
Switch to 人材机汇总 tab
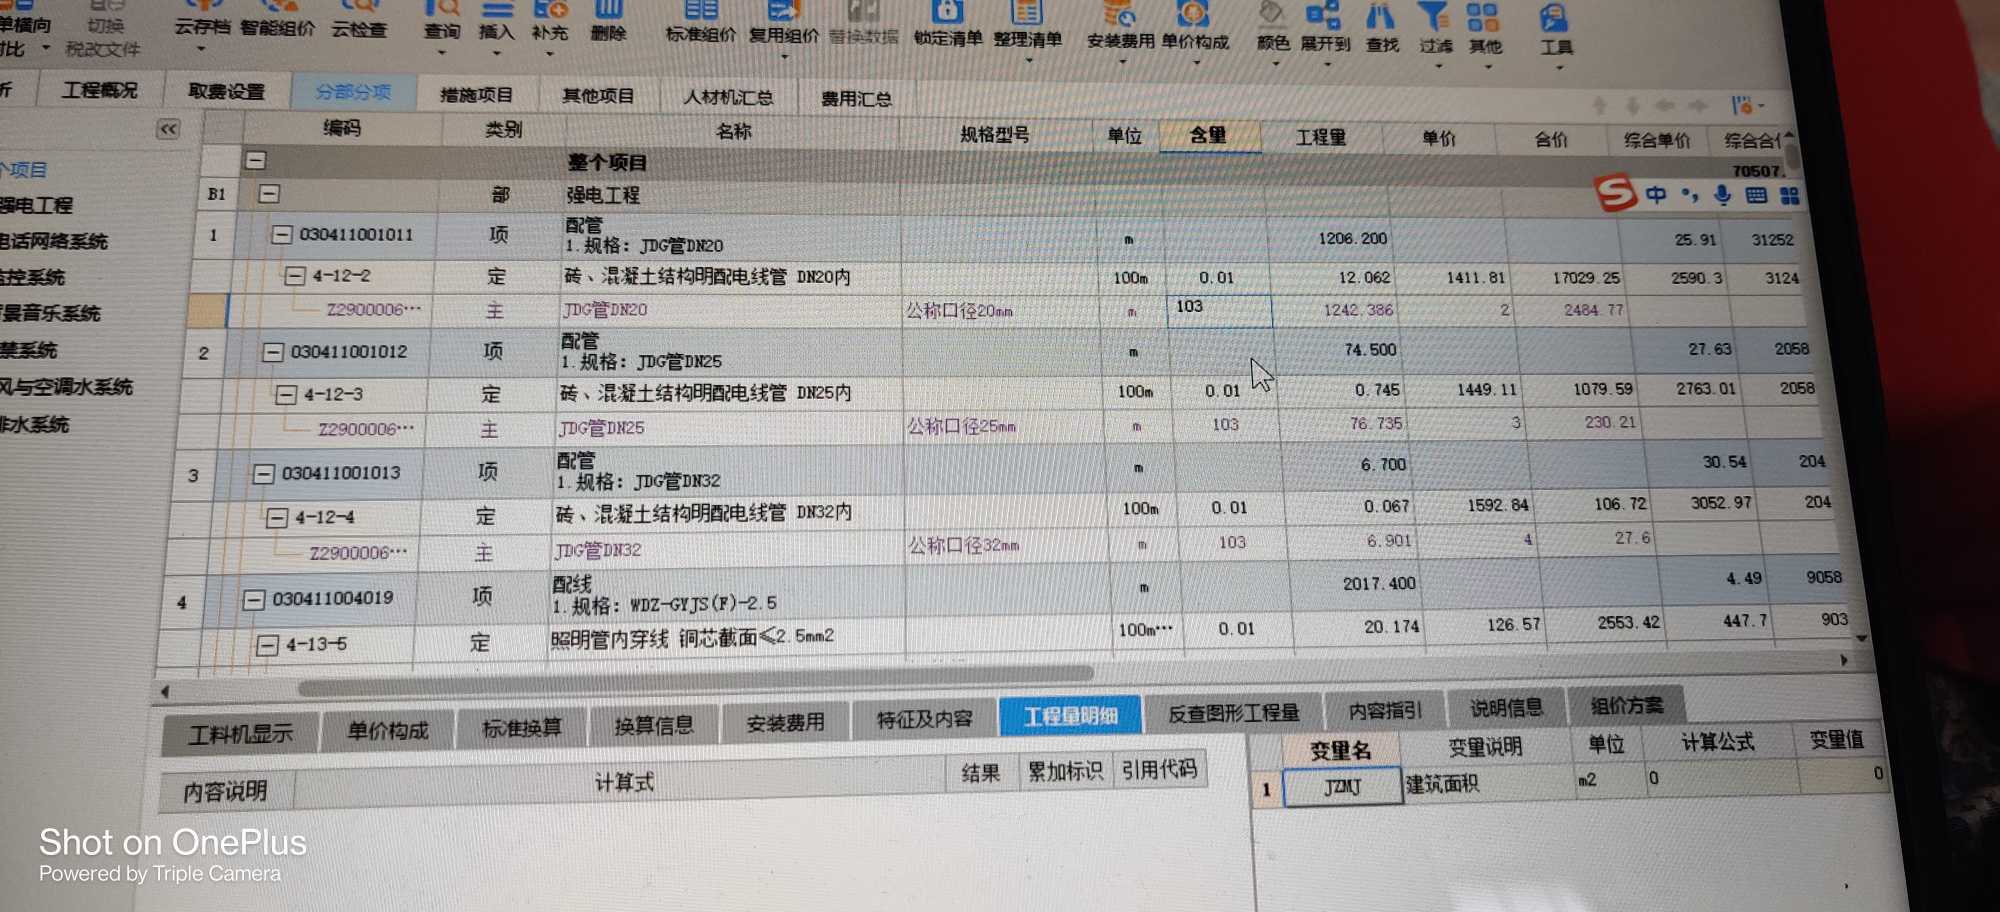pos(728,97)
